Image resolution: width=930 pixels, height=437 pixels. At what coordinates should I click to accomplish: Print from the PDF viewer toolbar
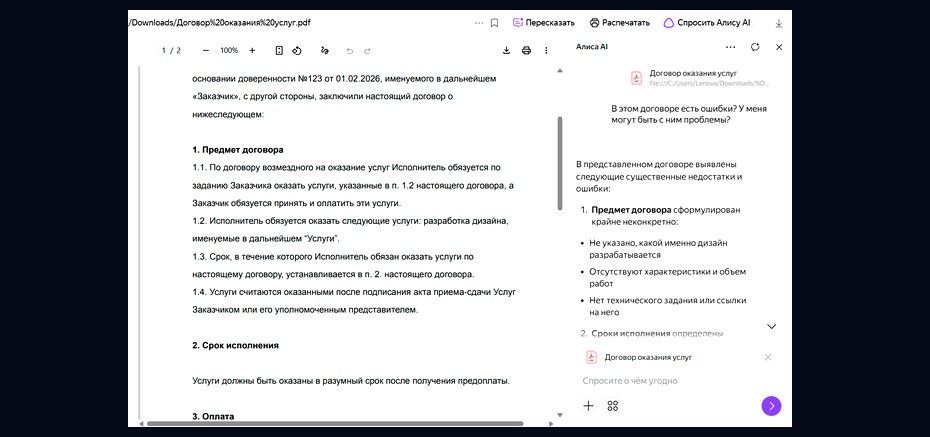coord(526,50)
